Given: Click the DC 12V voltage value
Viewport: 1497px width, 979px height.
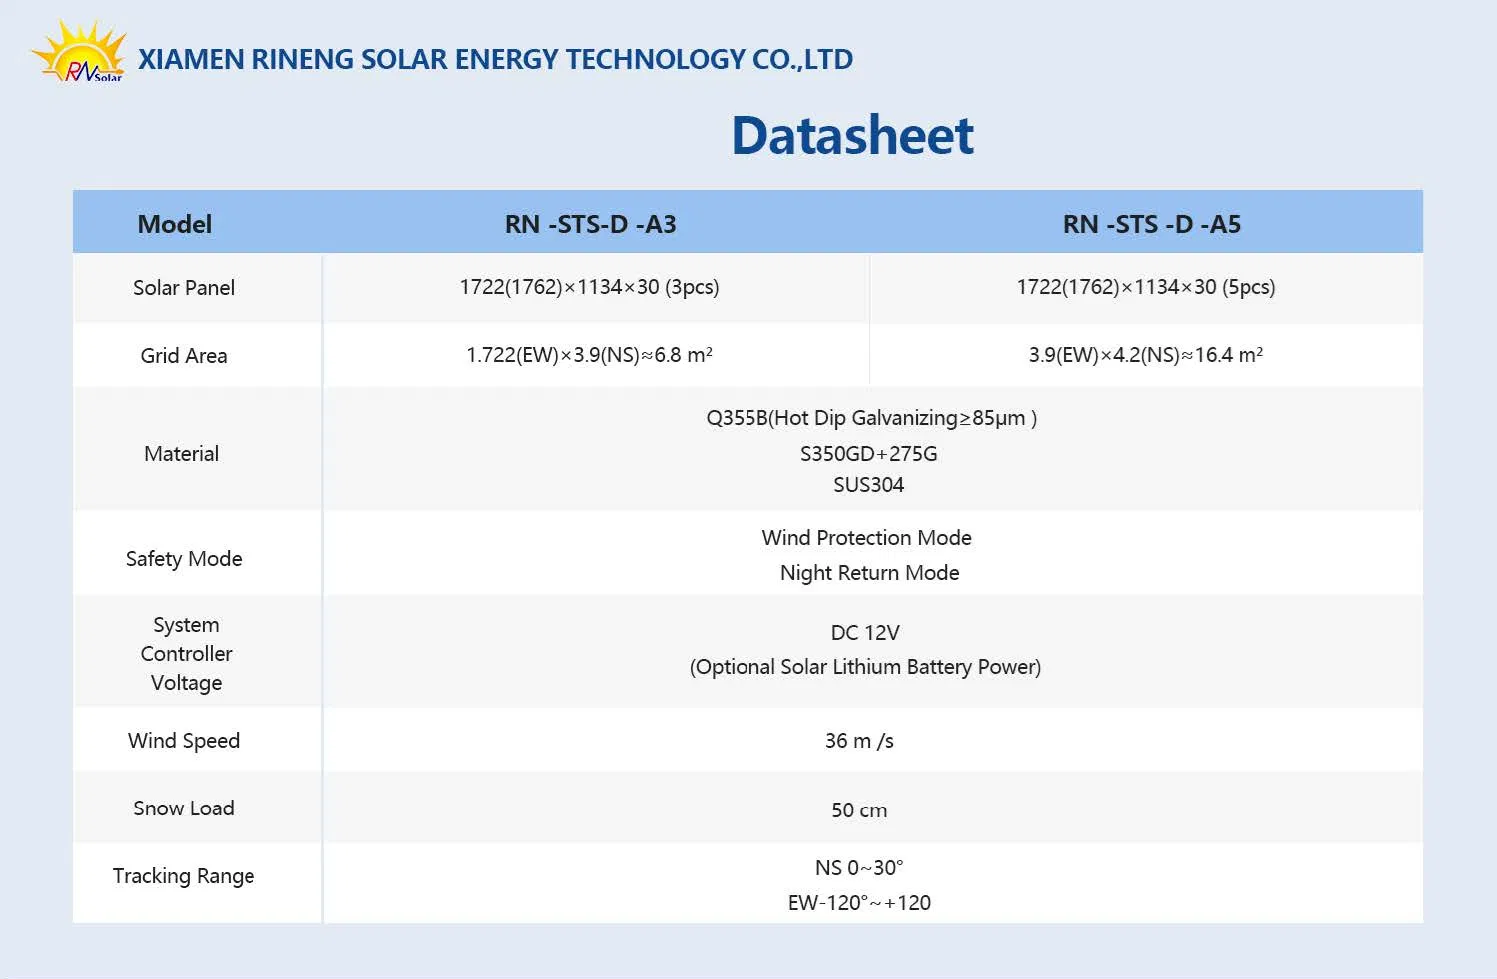Looking at the screenshot, I should [x=865, y=633].
